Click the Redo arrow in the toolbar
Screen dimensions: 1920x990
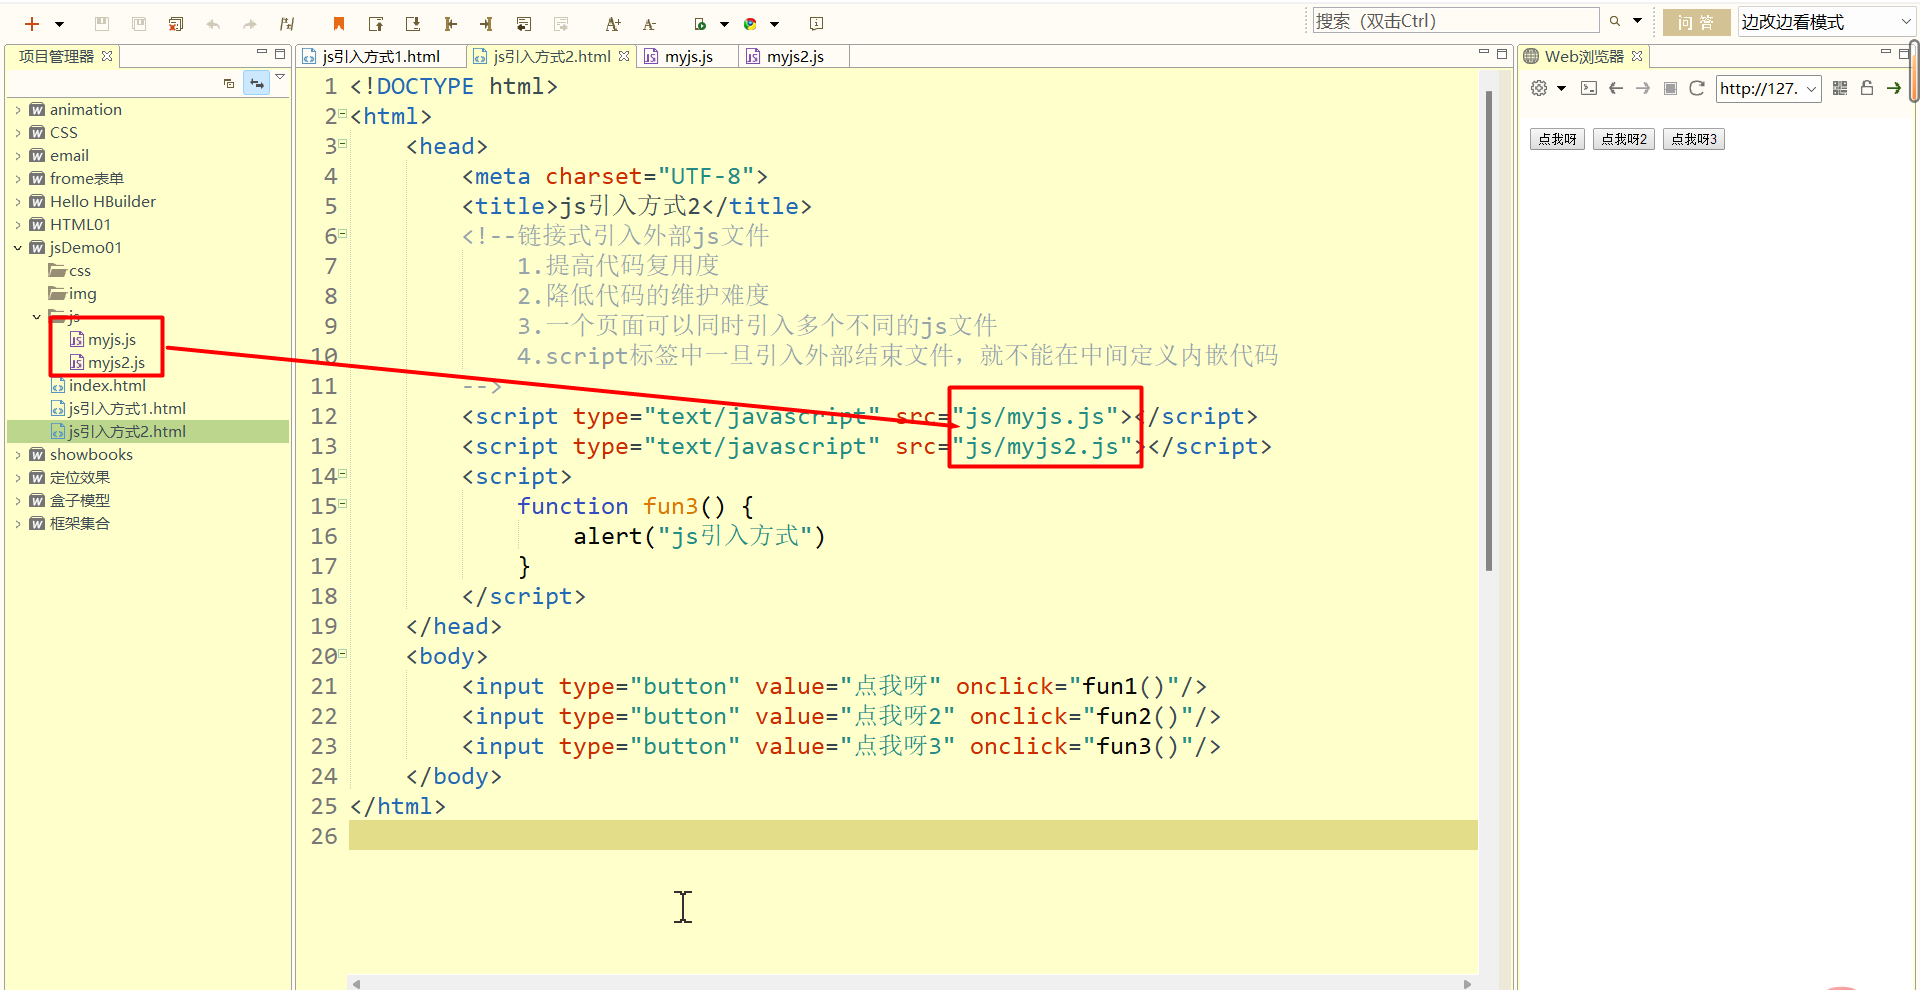(x=250, y=24)
